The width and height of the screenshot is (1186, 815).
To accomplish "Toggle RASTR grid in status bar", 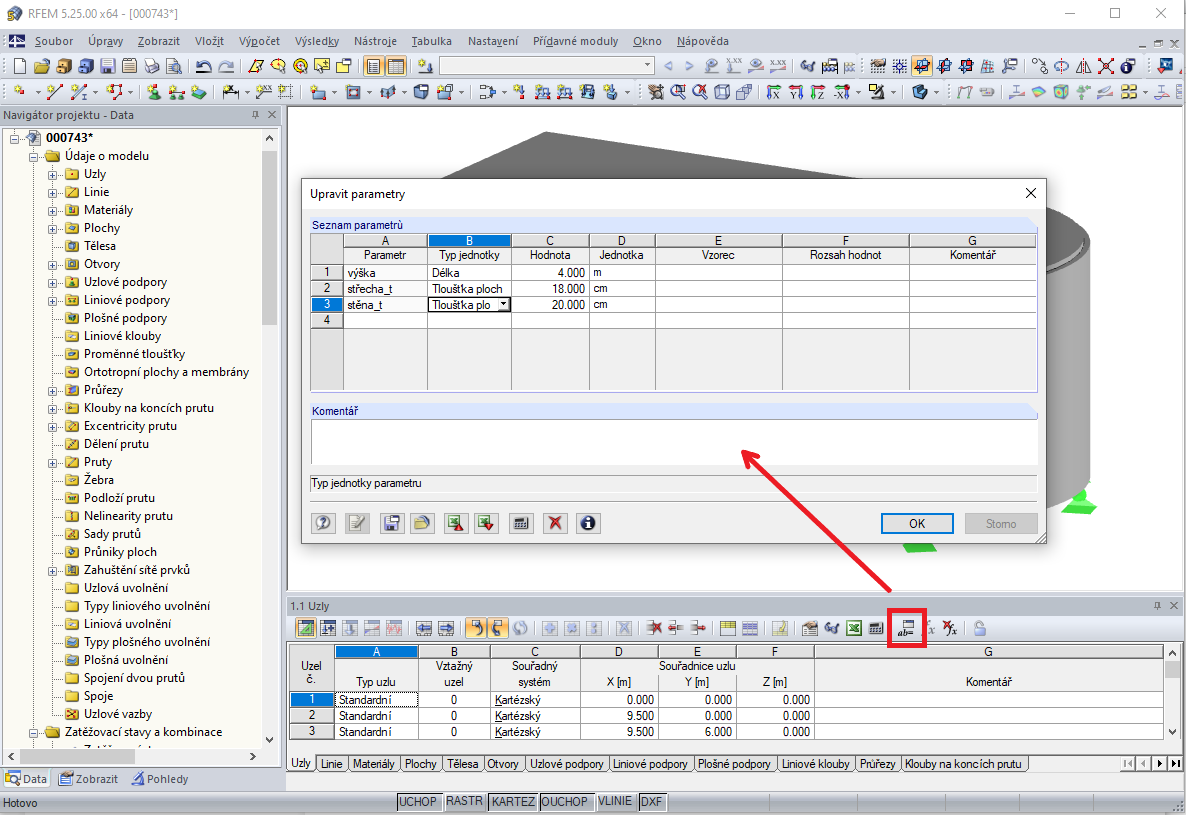I will click(464, 801).
